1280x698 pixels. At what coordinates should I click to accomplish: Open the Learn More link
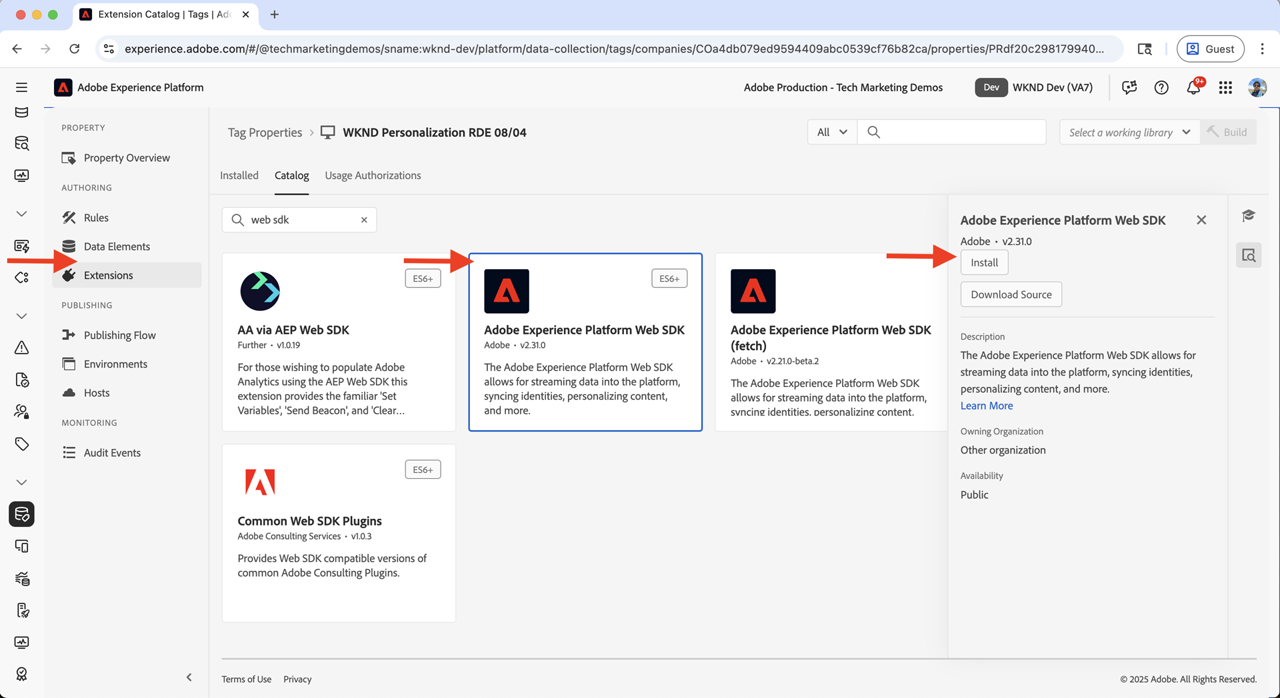click(x=986, y=406)
